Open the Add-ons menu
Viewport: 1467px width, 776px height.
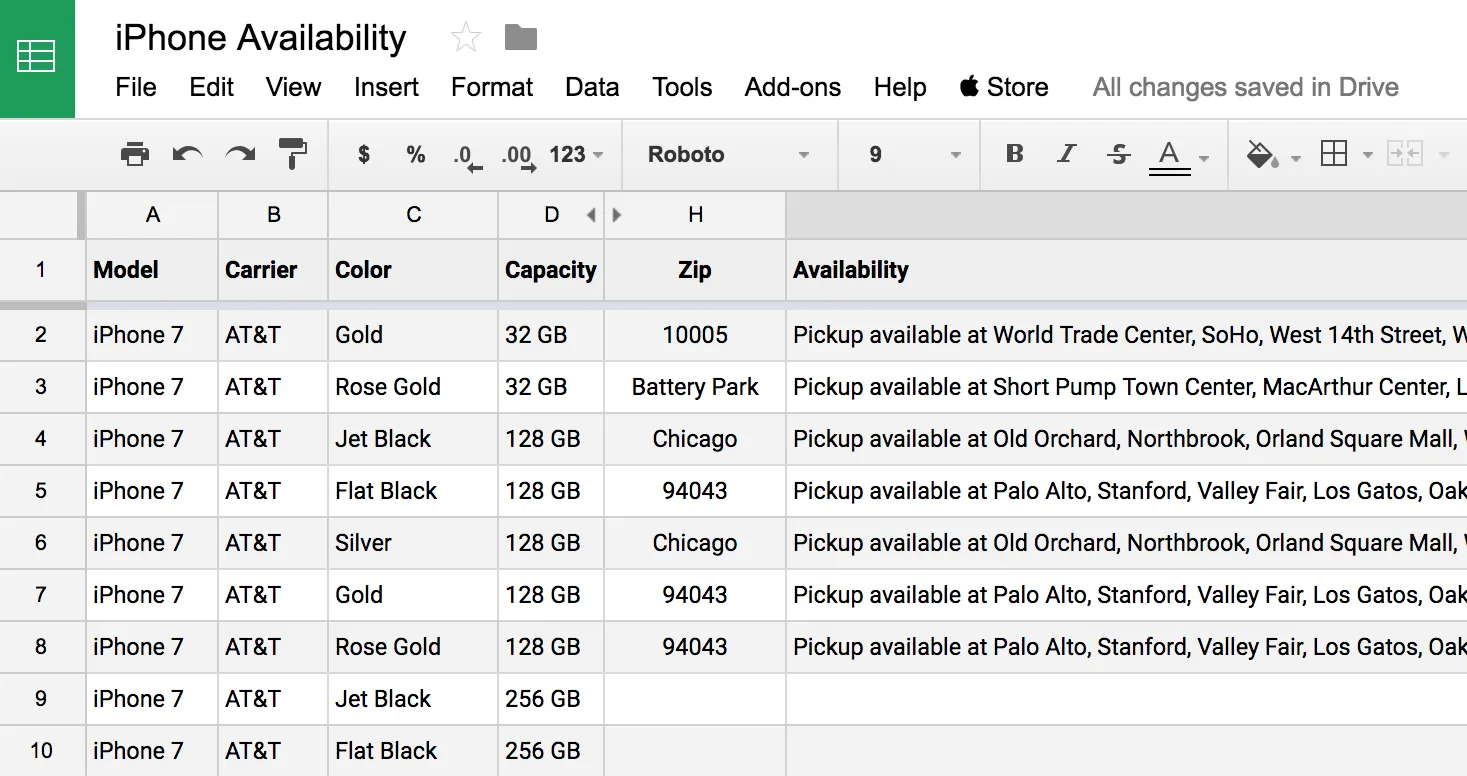(x=792, y=88)
